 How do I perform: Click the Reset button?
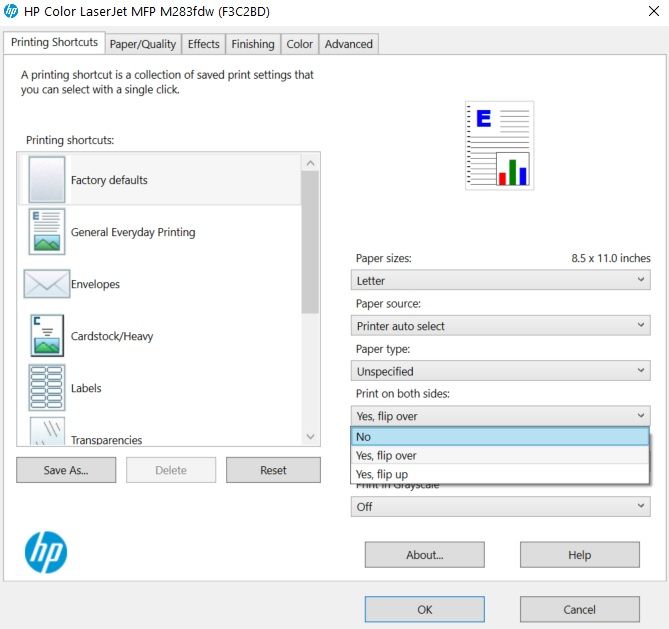coord(273,470)
